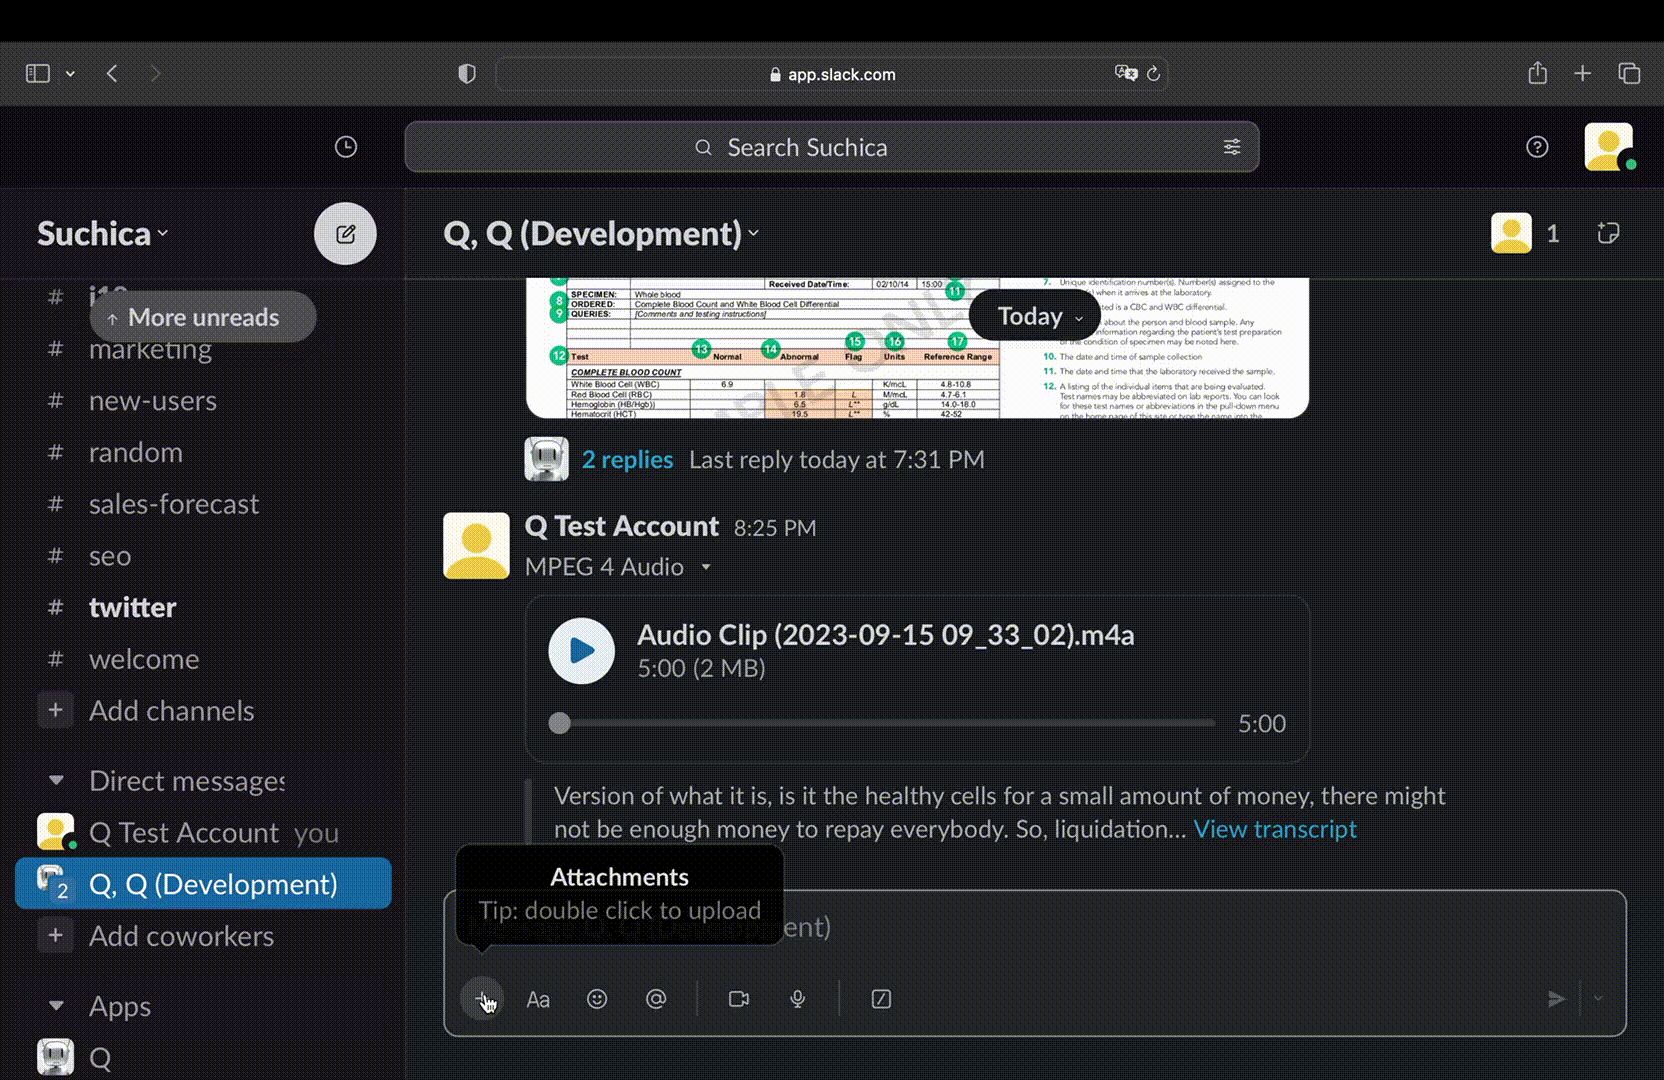Open text formatting with the Aa icon

[538, 998]
